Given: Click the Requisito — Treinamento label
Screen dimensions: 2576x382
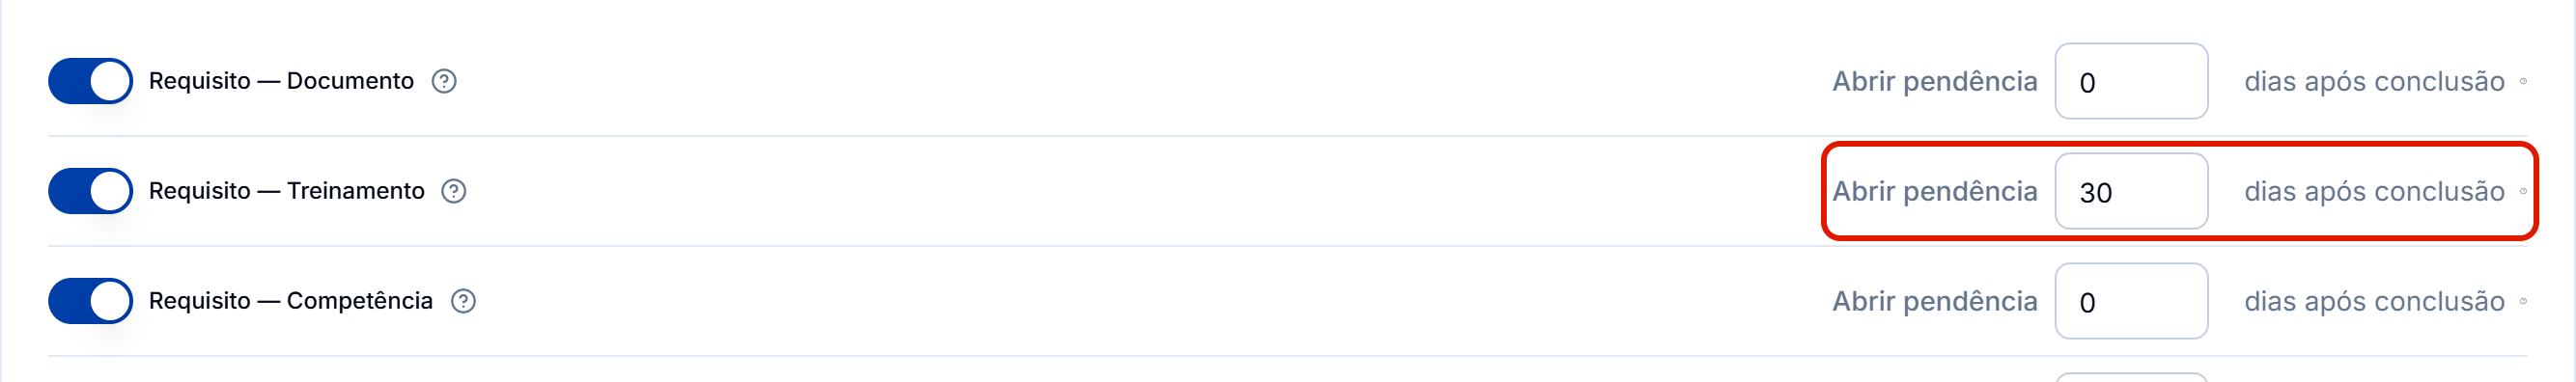Looking at the screenshot, I should [287, 191].
